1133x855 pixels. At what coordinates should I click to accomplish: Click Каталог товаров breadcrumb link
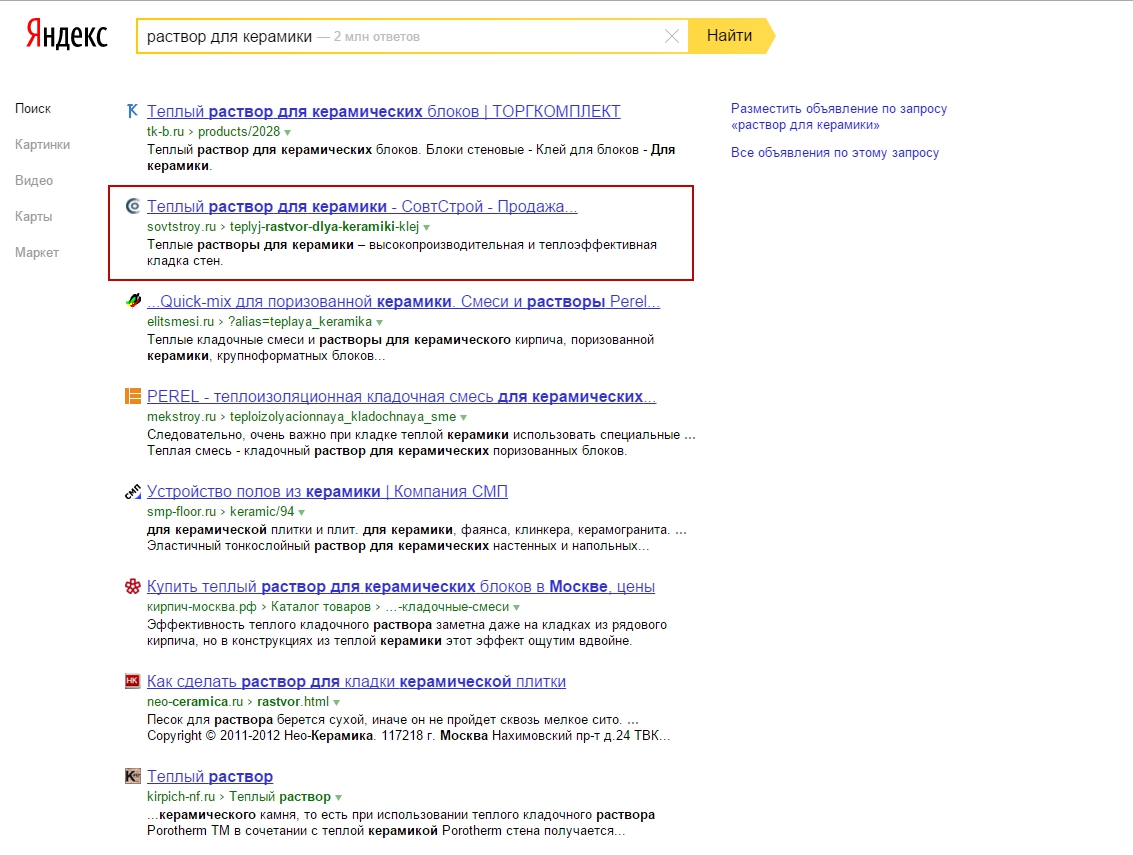tap(321, 607)
